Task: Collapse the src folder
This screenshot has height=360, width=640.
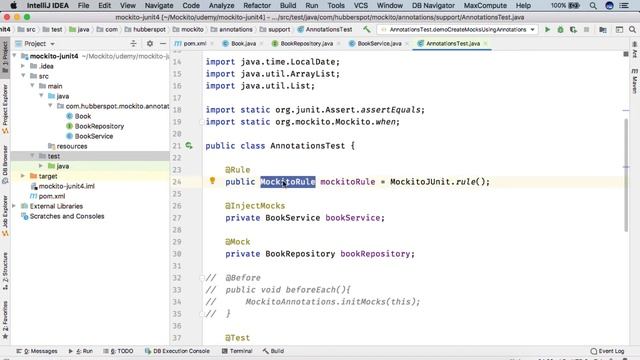Action: click(x=23, y=76)
